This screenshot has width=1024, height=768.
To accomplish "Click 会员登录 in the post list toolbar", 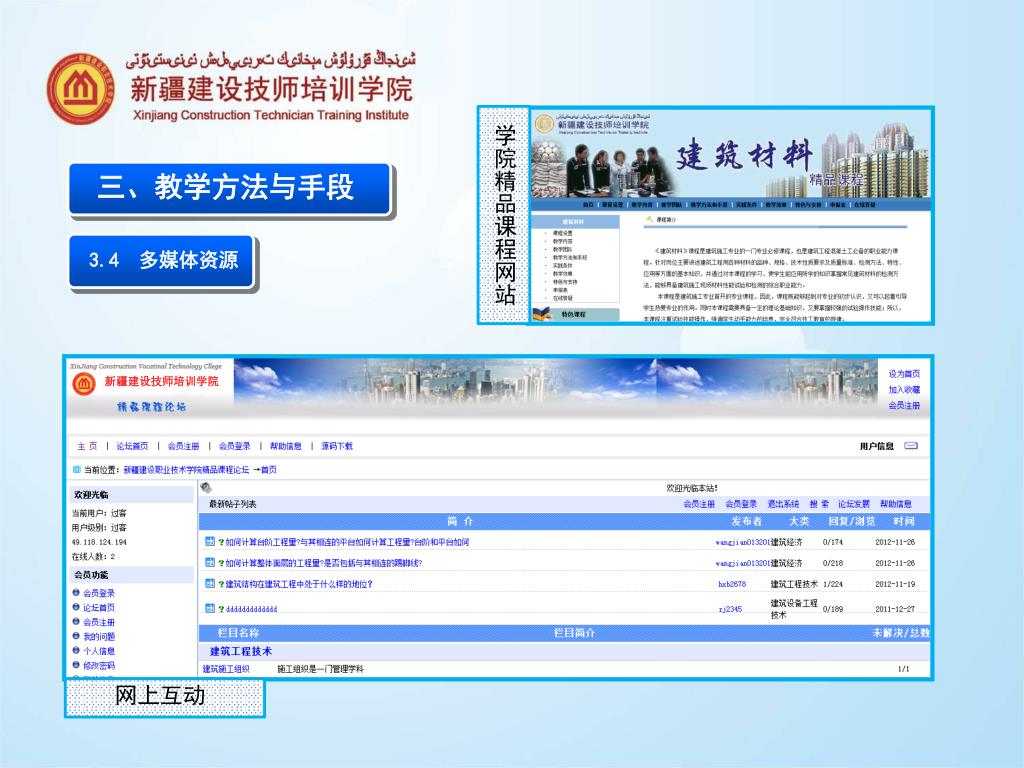I will pyautogui.click(x=741, y=504).
